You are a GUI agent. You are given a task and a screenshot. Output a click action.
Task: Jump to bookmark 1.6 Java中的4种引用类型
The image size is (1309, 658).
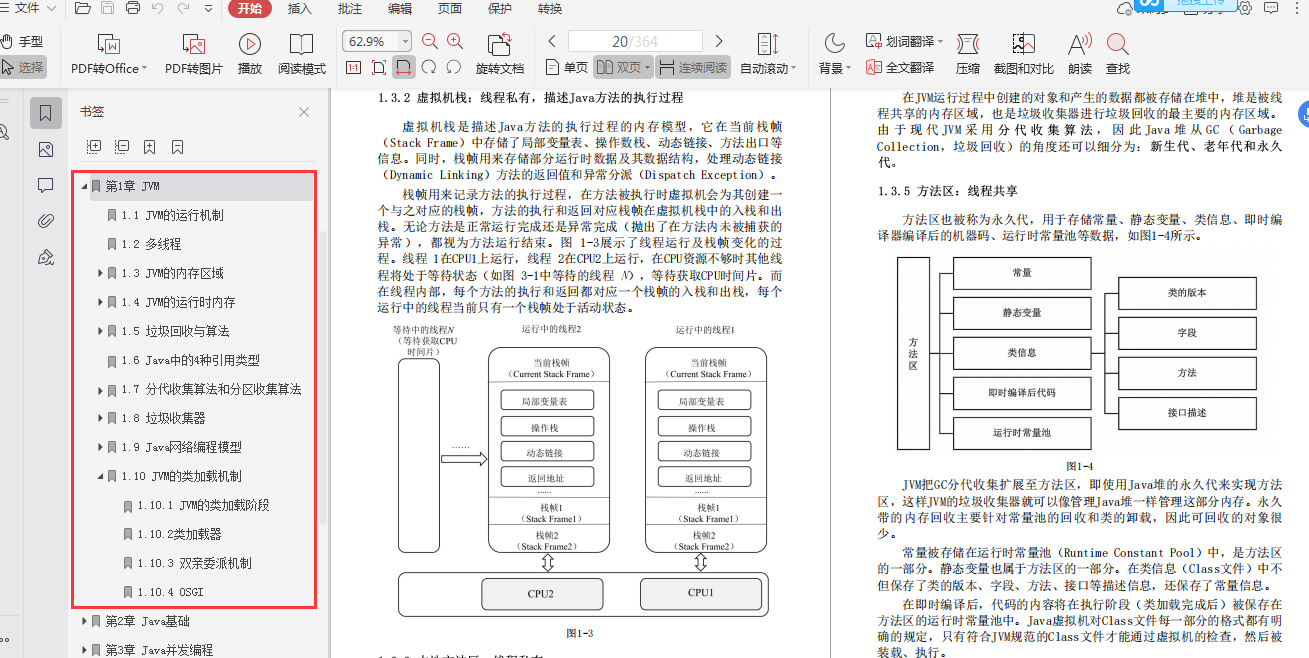(190, 360)
